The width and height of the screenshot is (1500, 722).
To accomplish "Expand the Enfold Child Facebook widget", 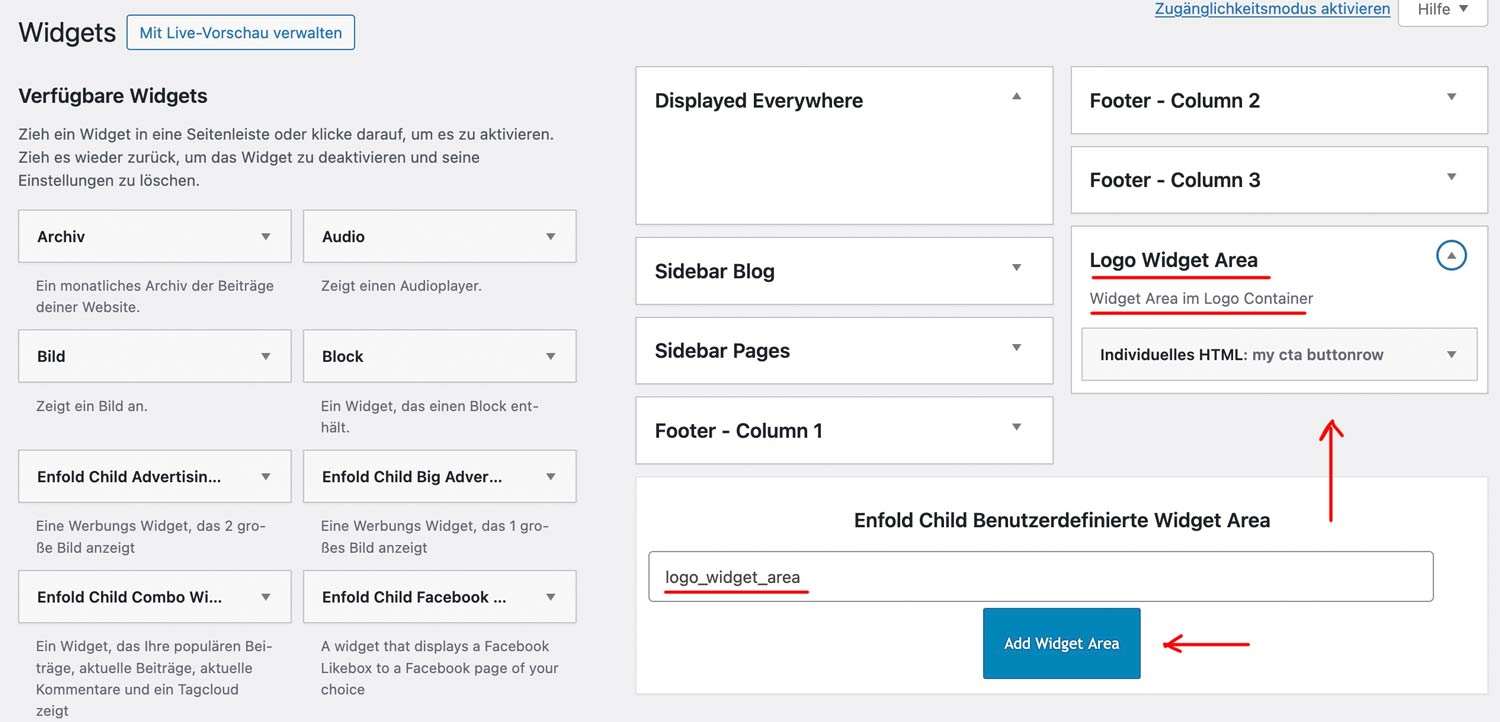I will pyautogui.click(x=551, y=597).
